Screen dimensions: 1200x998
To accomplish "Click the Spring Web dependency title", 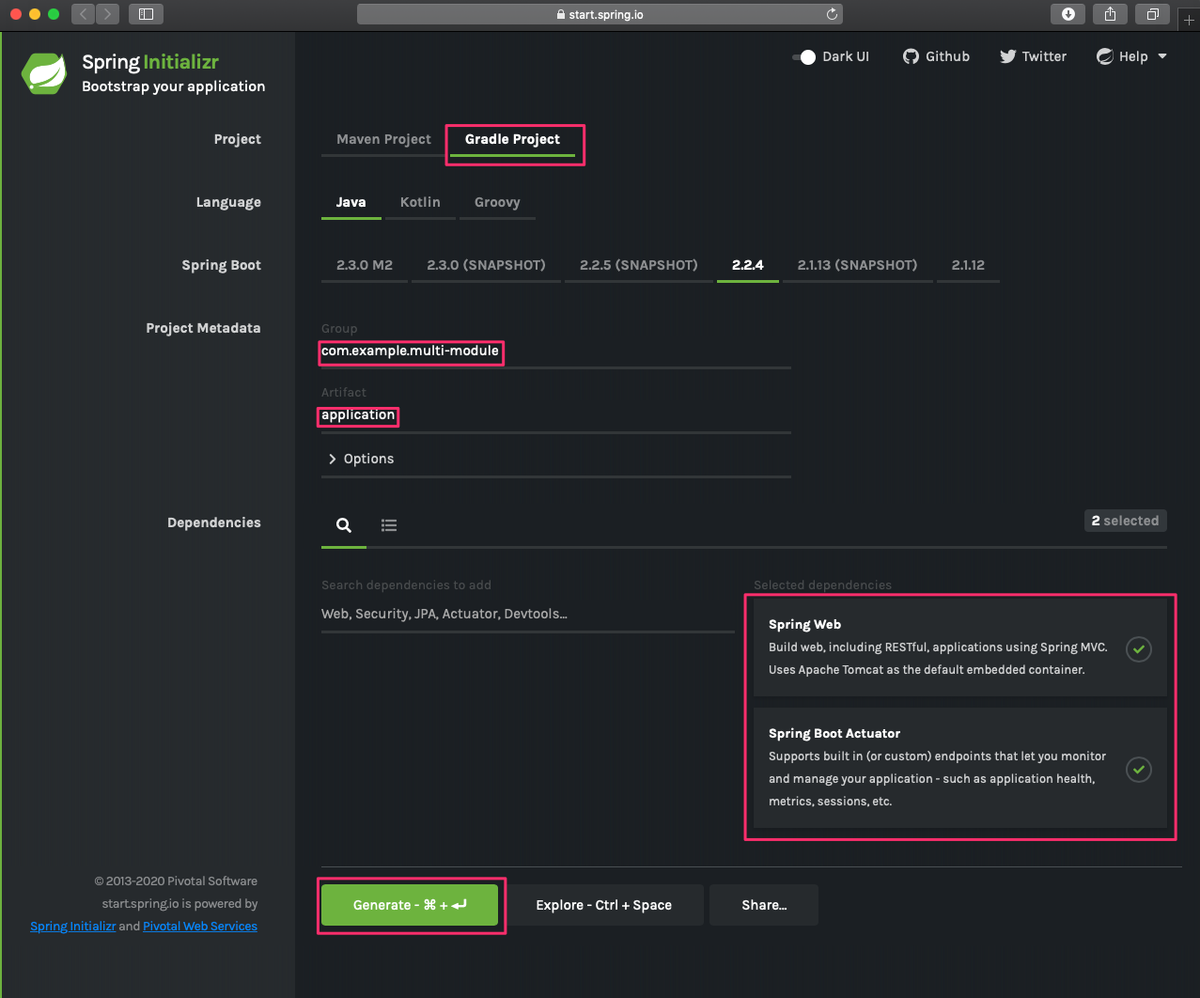I will [x=805, y=625].
